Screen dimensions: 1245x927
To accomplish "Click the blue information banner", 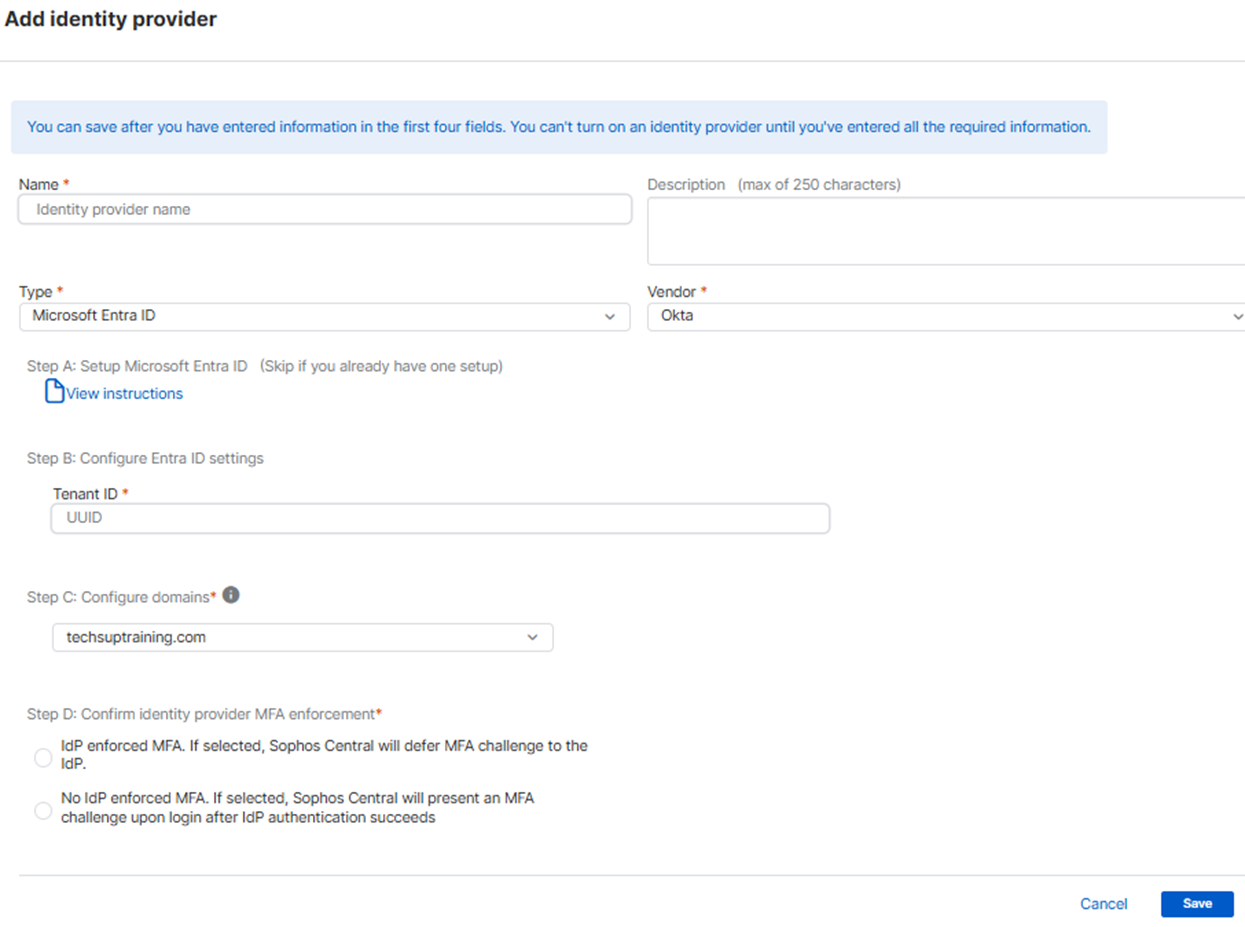I will [559, 127].
